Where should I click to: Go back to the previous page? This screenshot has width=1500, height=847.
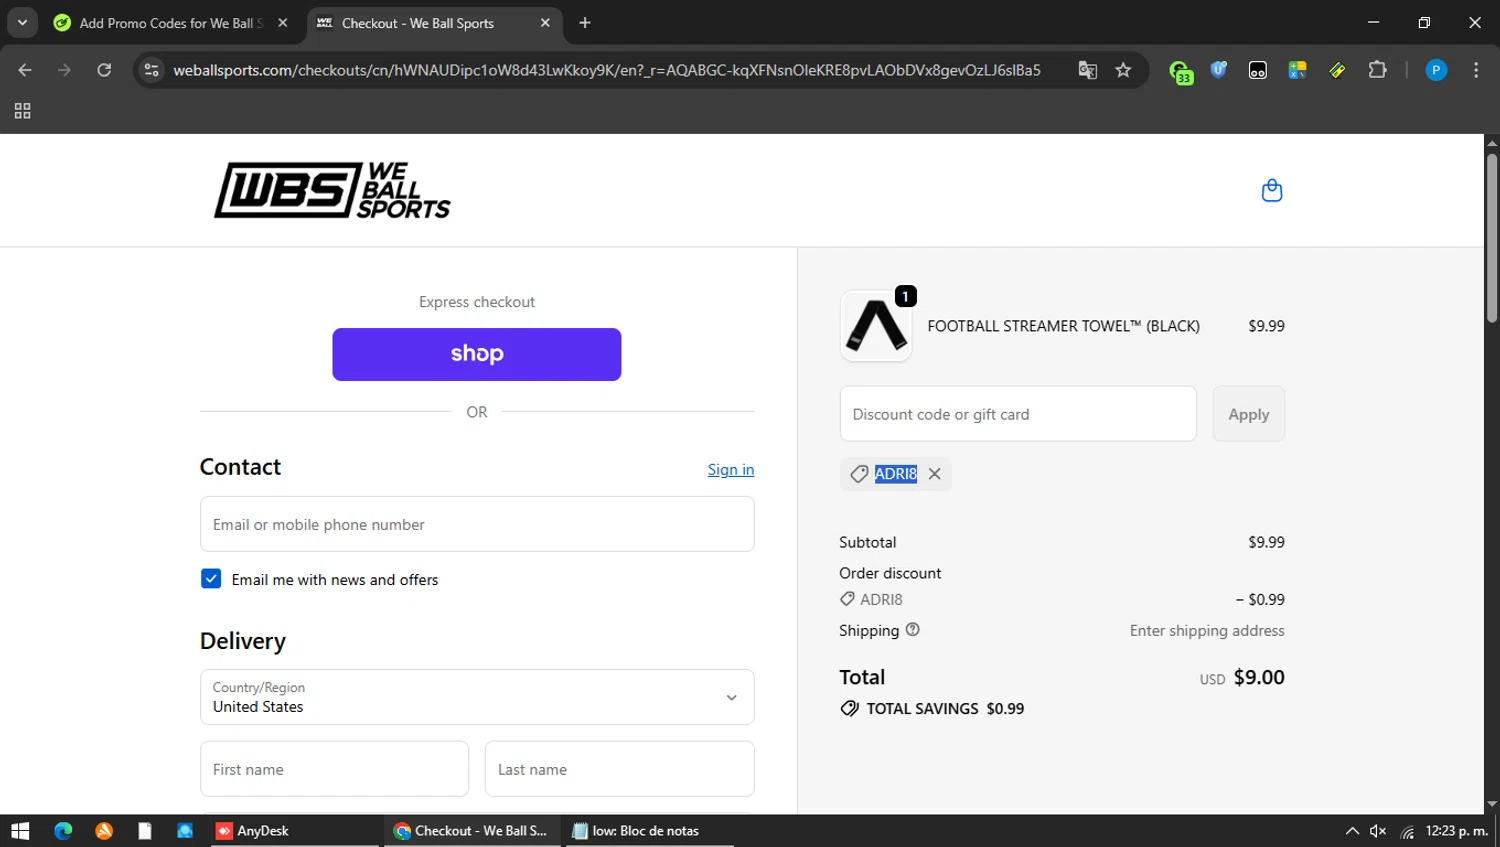(25, 70)
